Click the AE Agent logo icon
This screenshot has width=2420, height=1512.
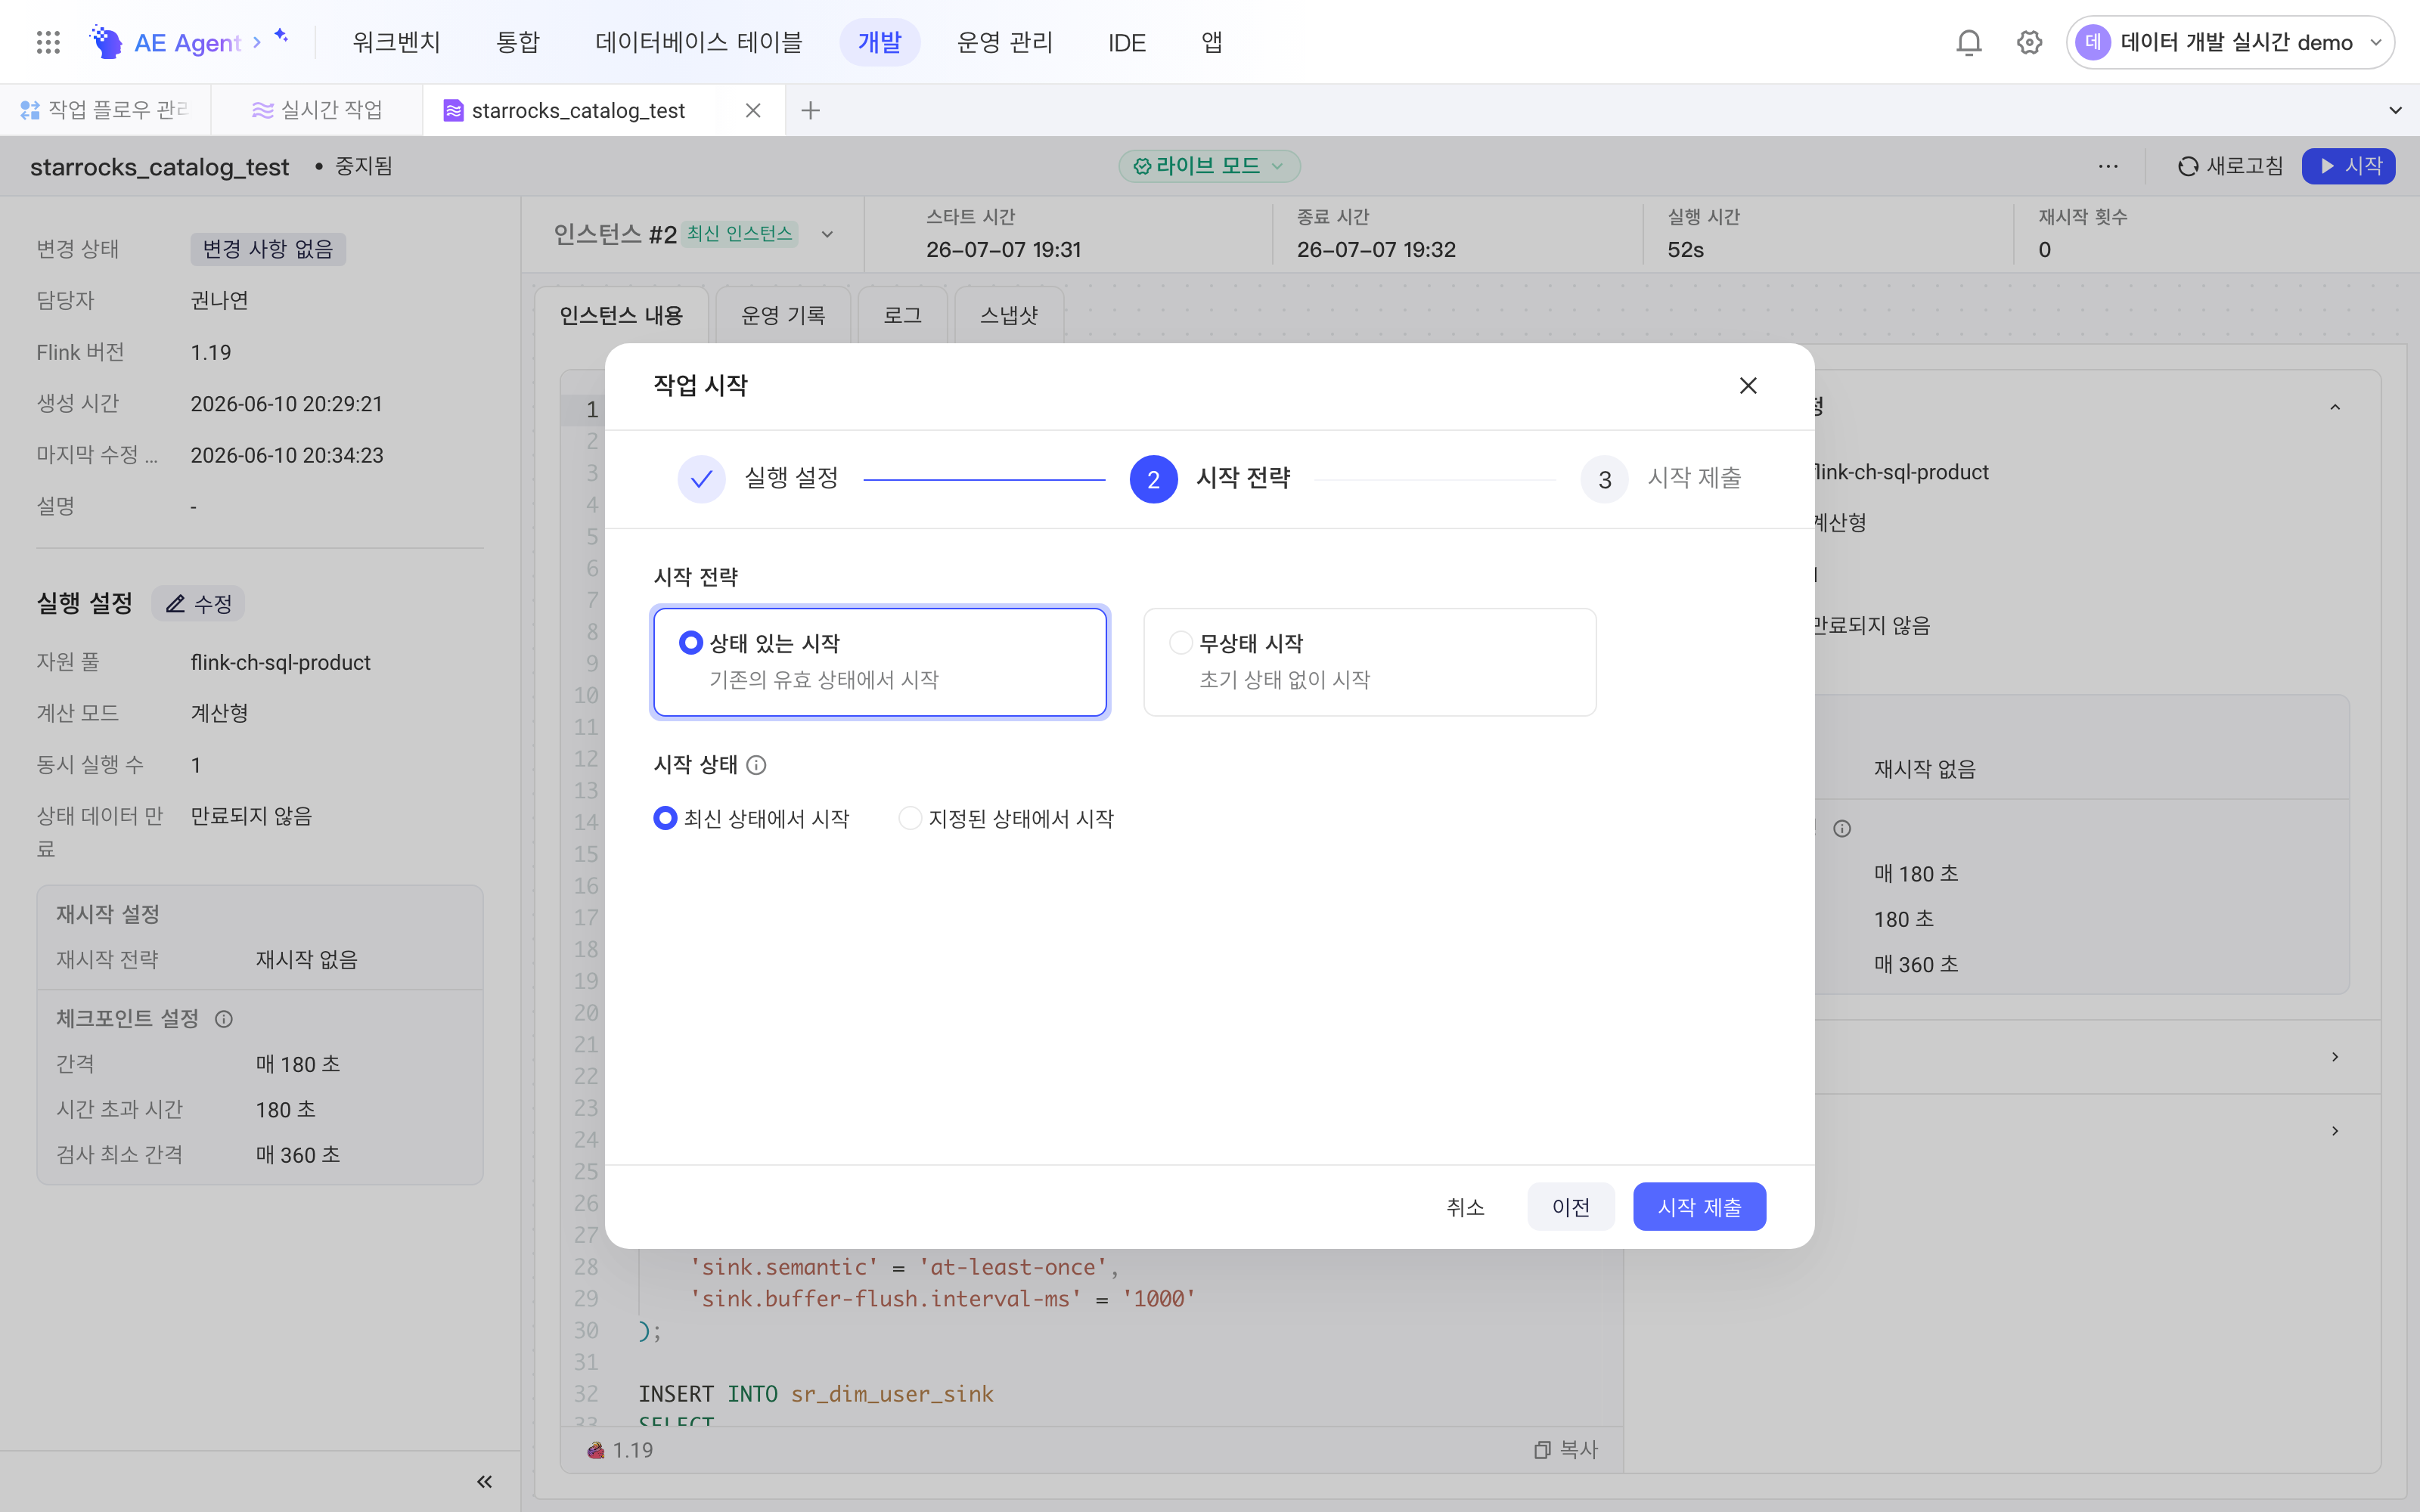pos(106,42)
